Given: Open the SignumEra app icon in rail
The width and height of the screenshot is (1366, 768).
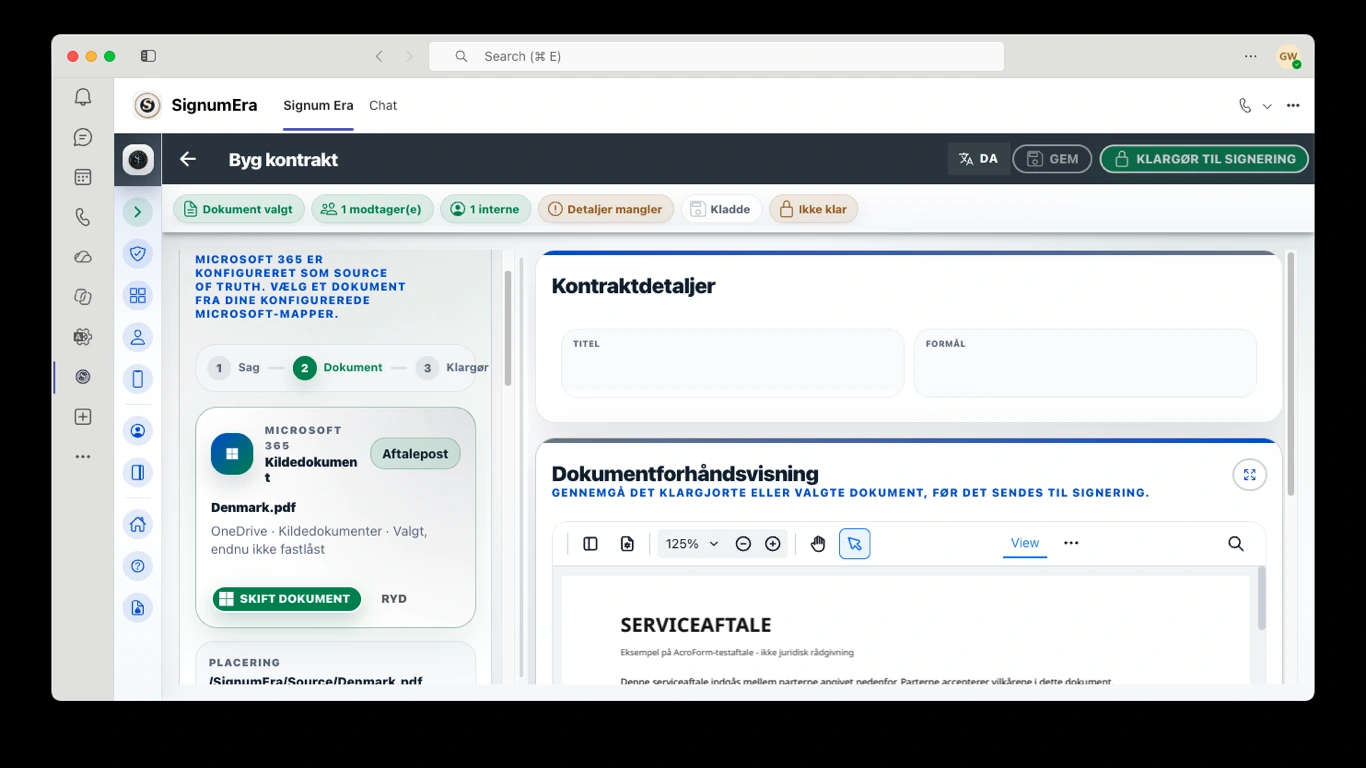Looking at the screenshot, I should (83, 377).
